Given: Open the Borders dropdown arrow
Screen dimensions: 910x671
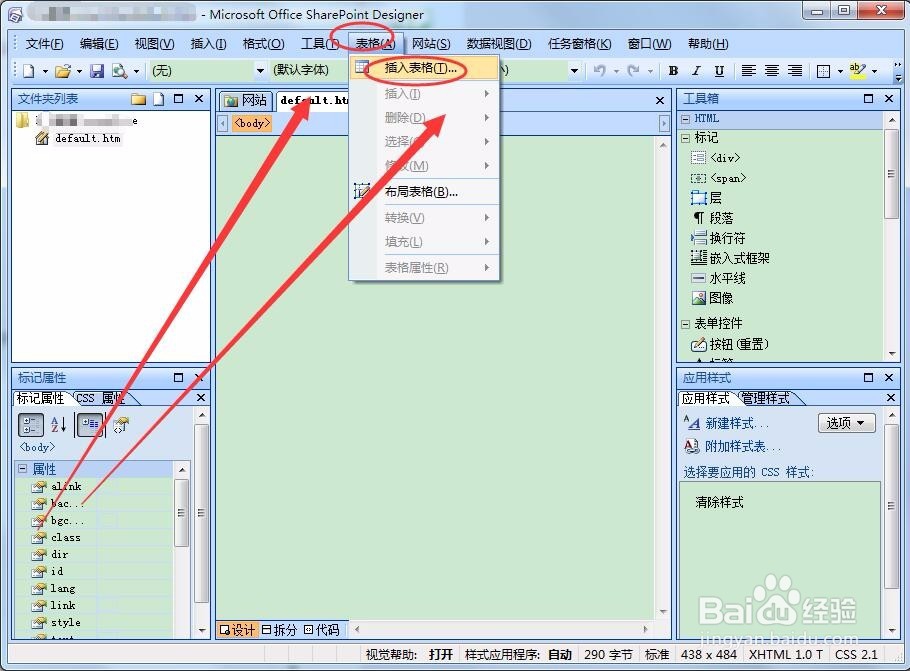Looking at the screenshot, I should [840, 71].
